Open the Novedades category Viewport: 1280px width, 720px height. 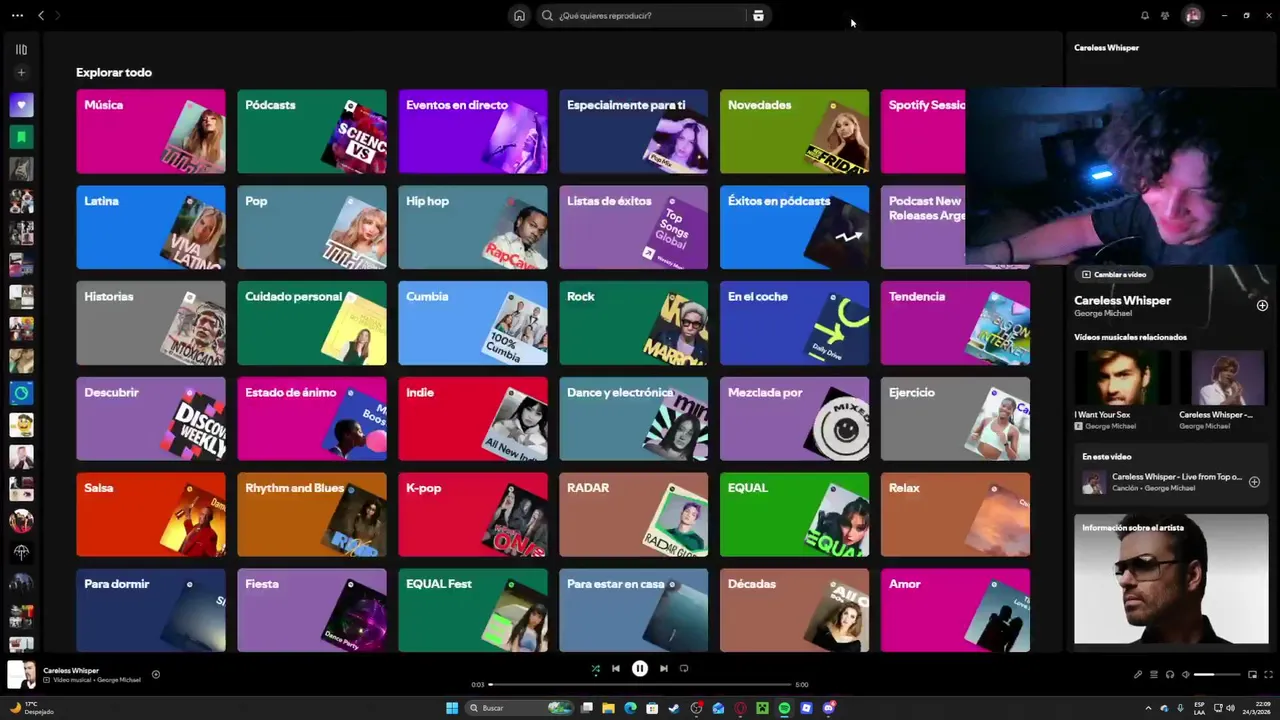tap(795, 131)
